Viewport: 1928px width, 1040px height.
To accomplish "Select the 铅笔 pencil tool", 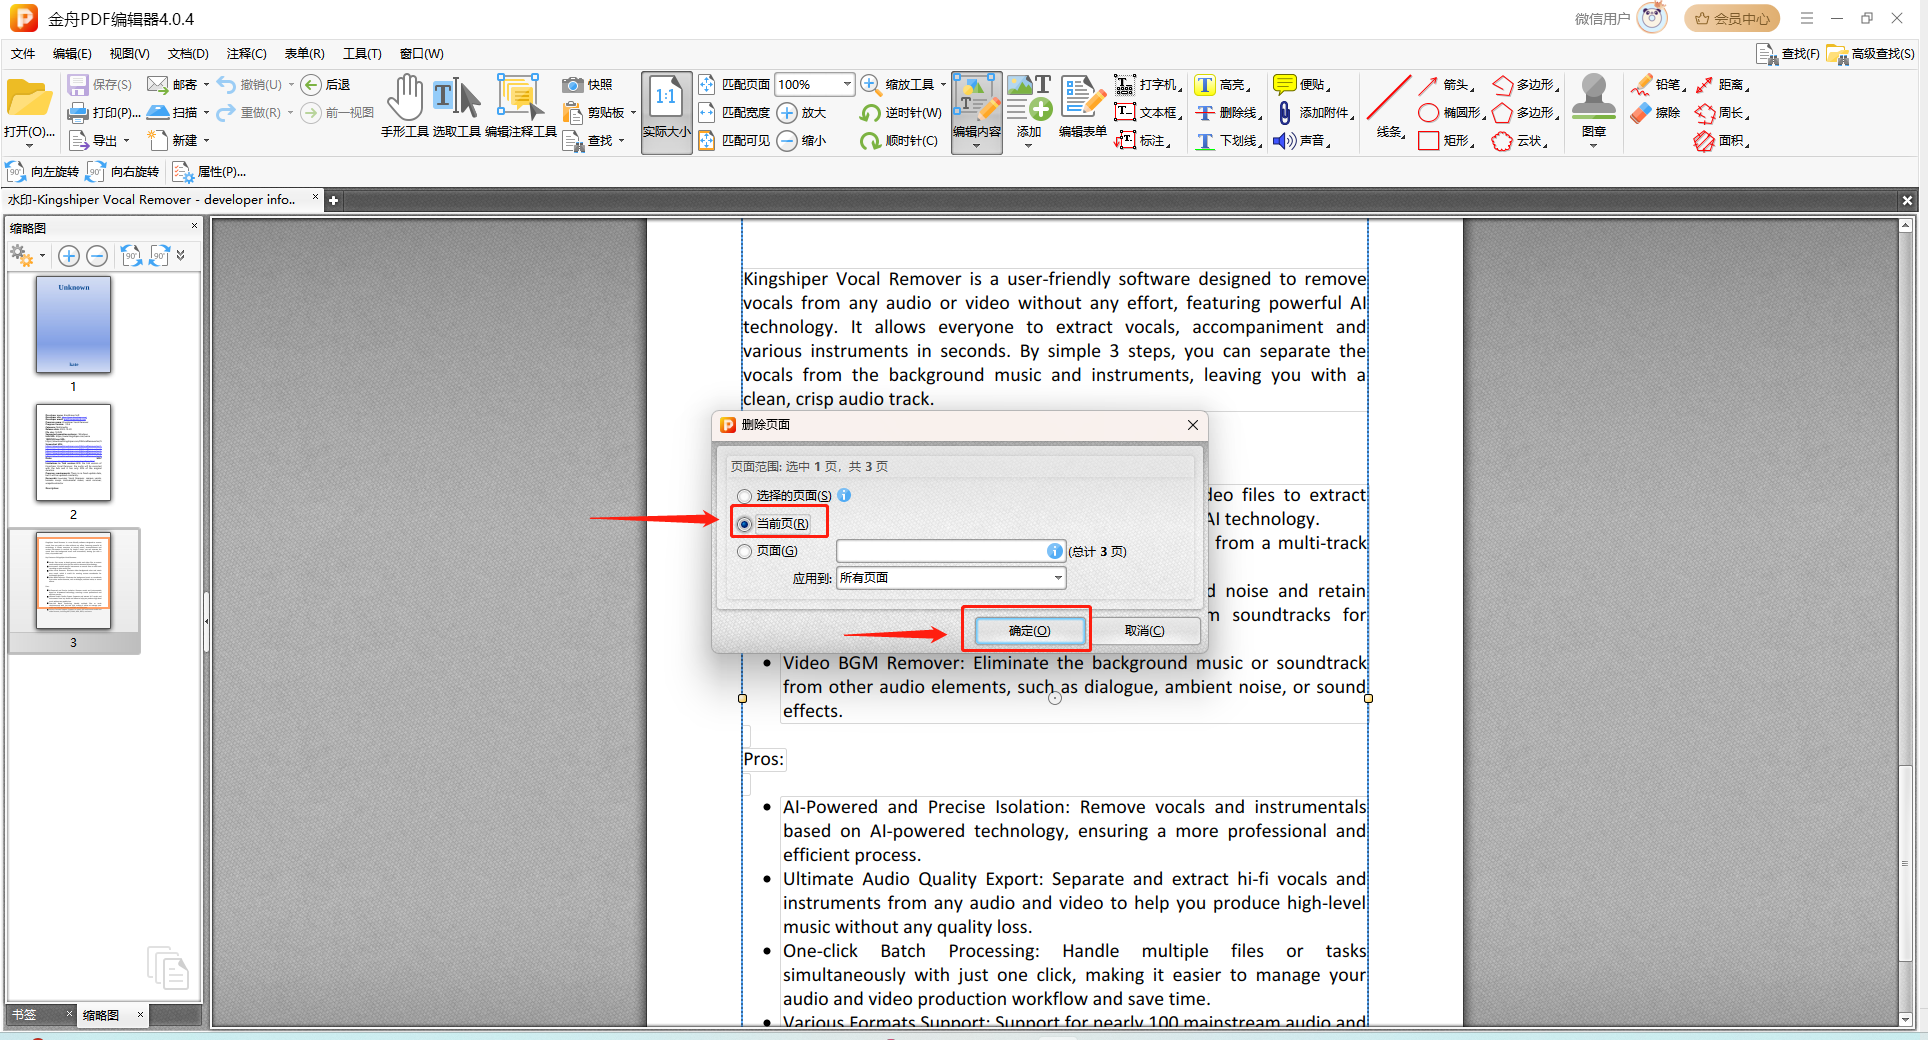I will pos(1658,85).
